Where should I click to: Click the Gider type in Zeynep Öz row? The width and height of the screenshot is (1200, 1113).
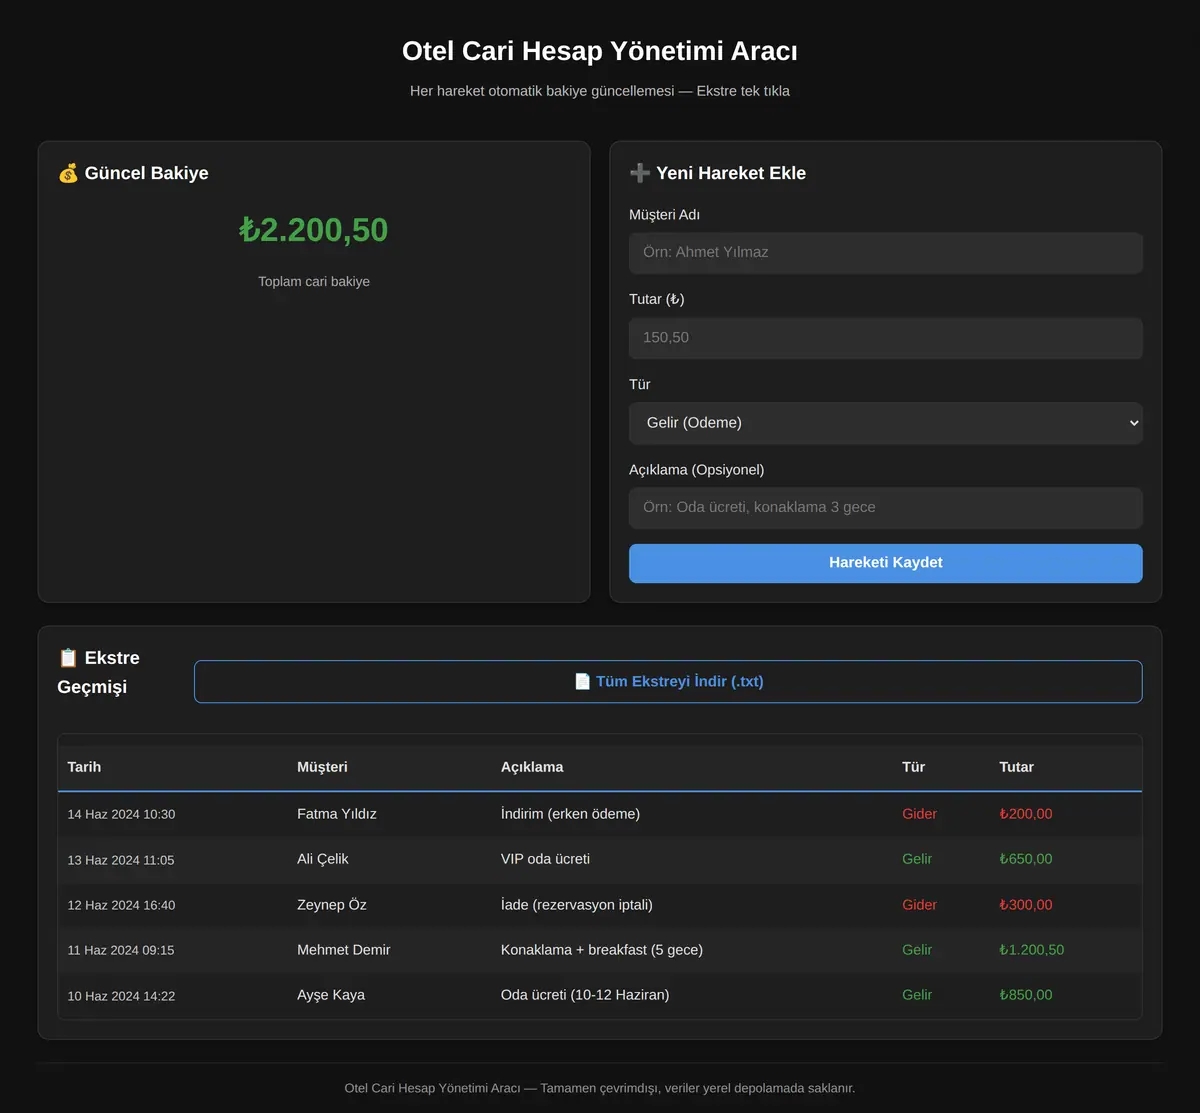pyautogui.click(x=920, y=905)
